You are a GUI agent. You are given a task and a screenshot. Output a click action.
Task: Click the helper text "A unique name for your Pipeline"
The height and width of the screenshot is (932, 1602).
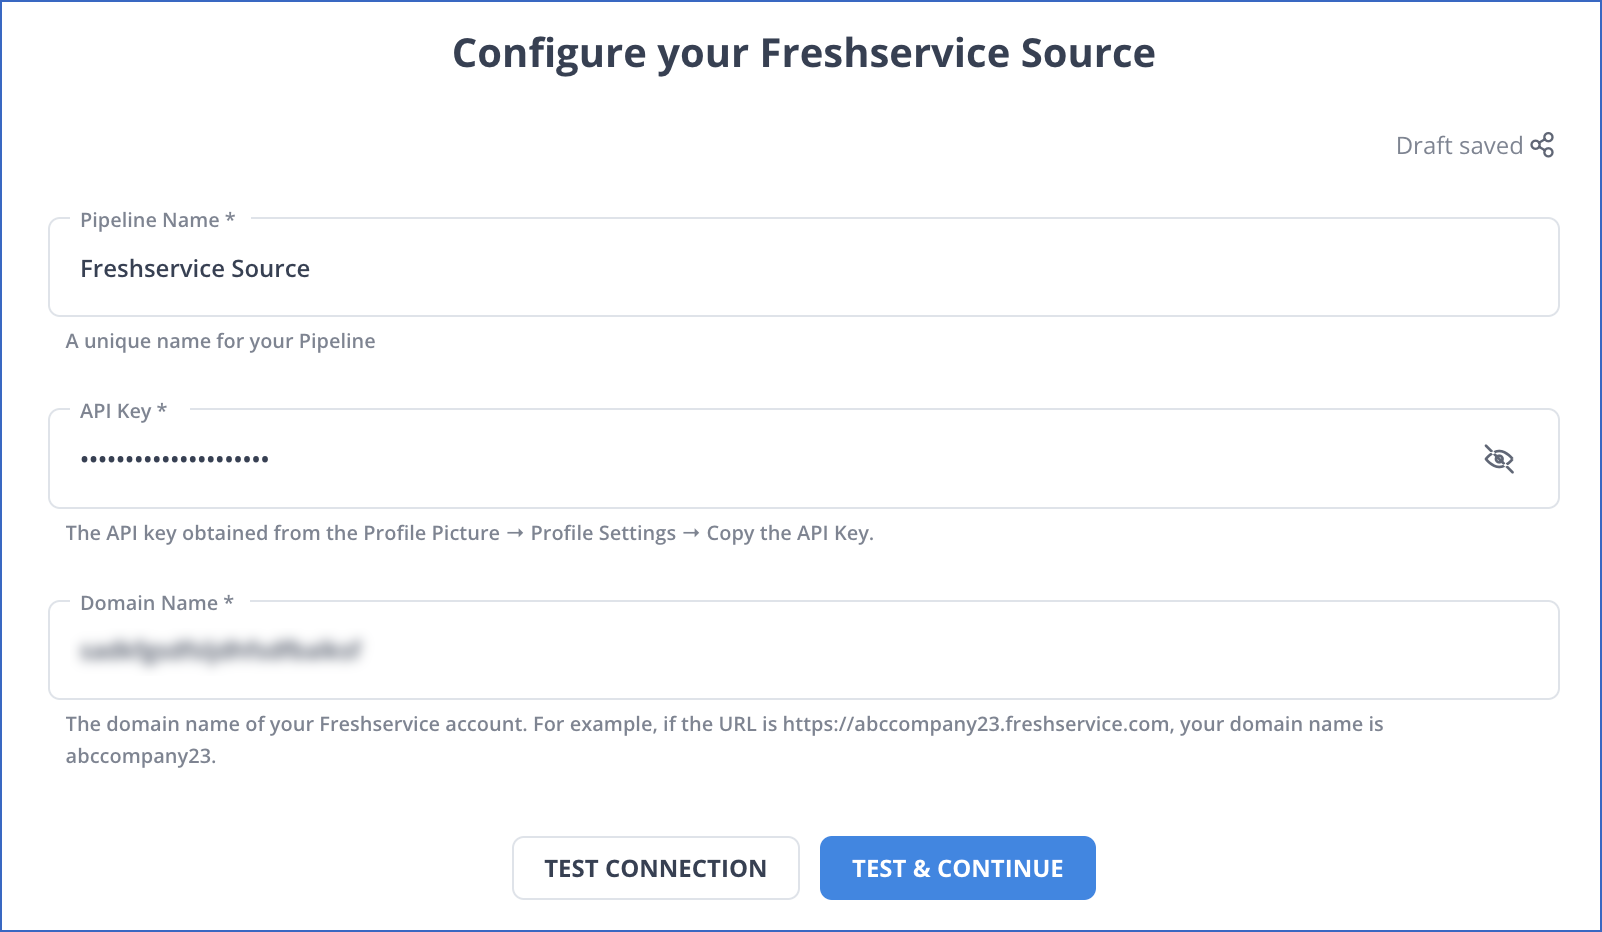[220, 341]
